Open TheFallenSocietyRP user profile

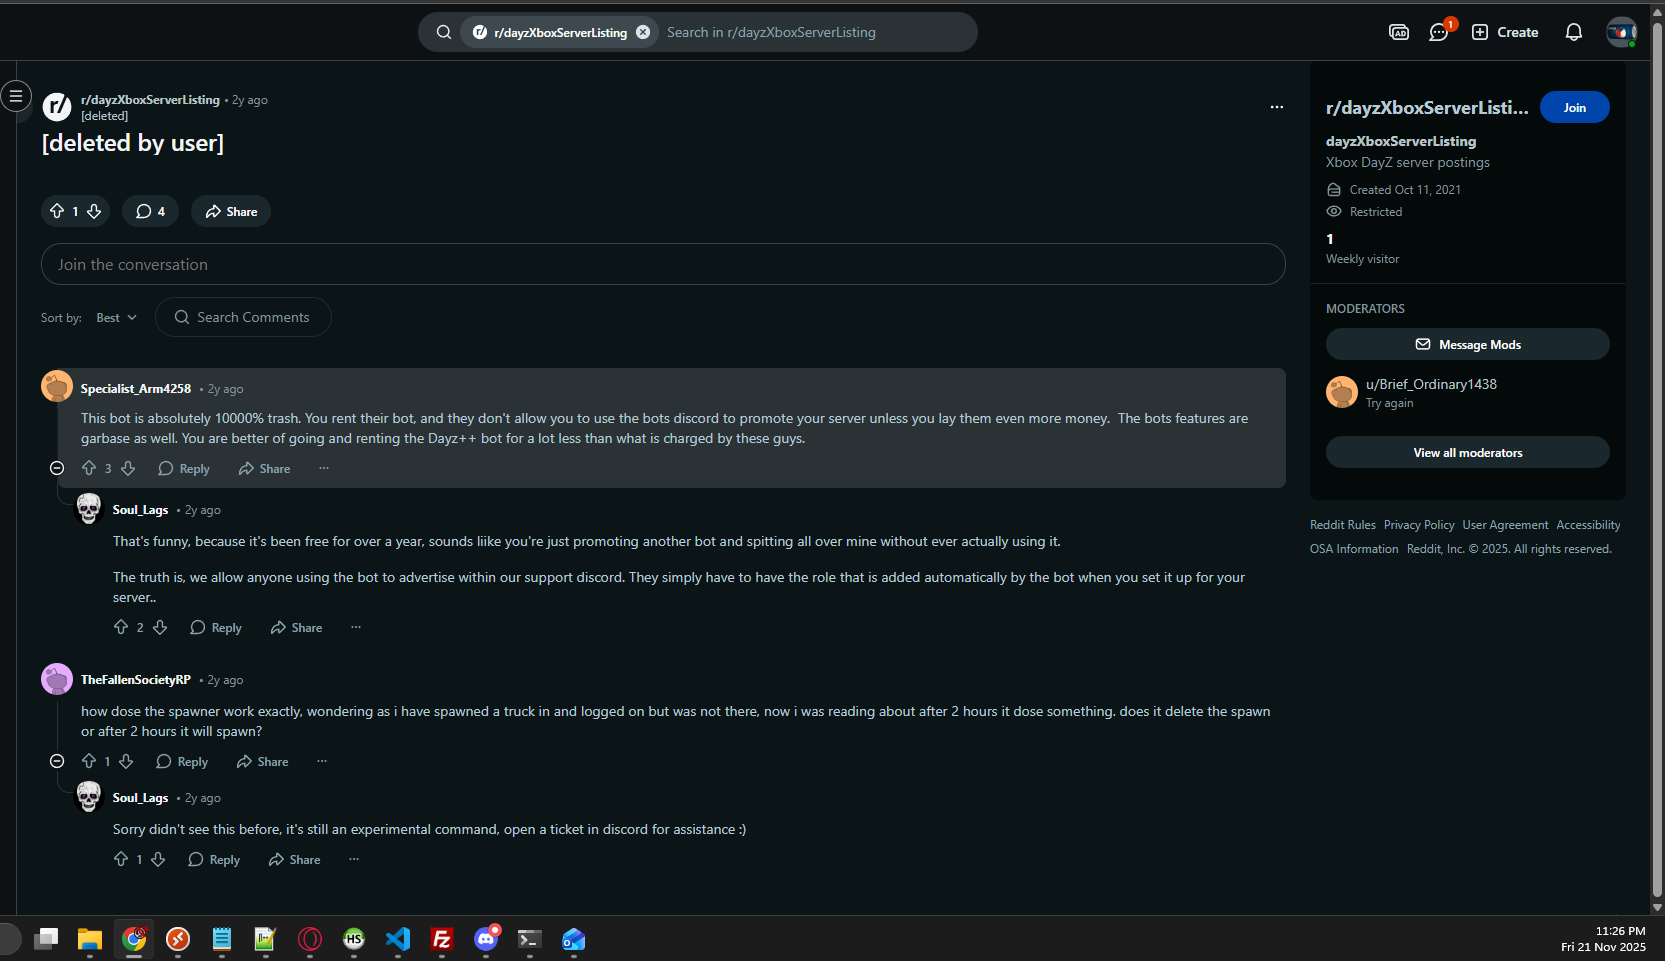tap(136, 679)
